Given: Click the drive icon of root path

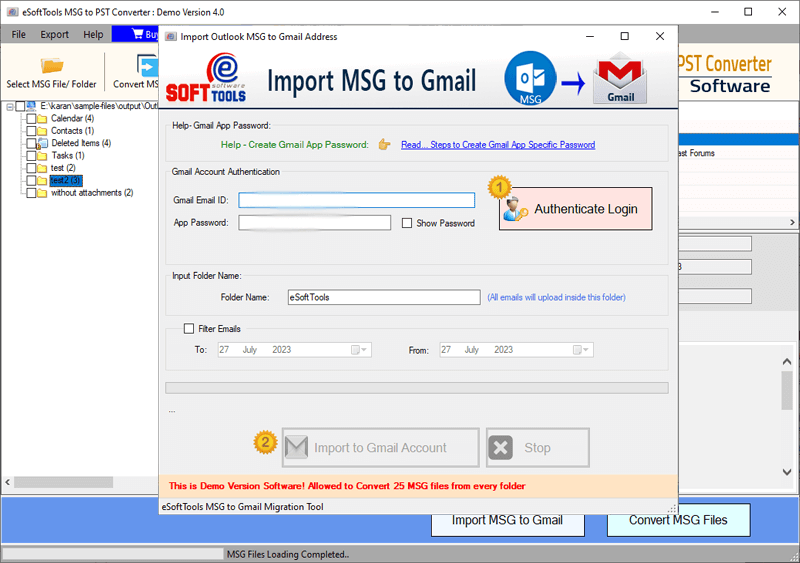Looking at the screenshot, I should [31, 106].
